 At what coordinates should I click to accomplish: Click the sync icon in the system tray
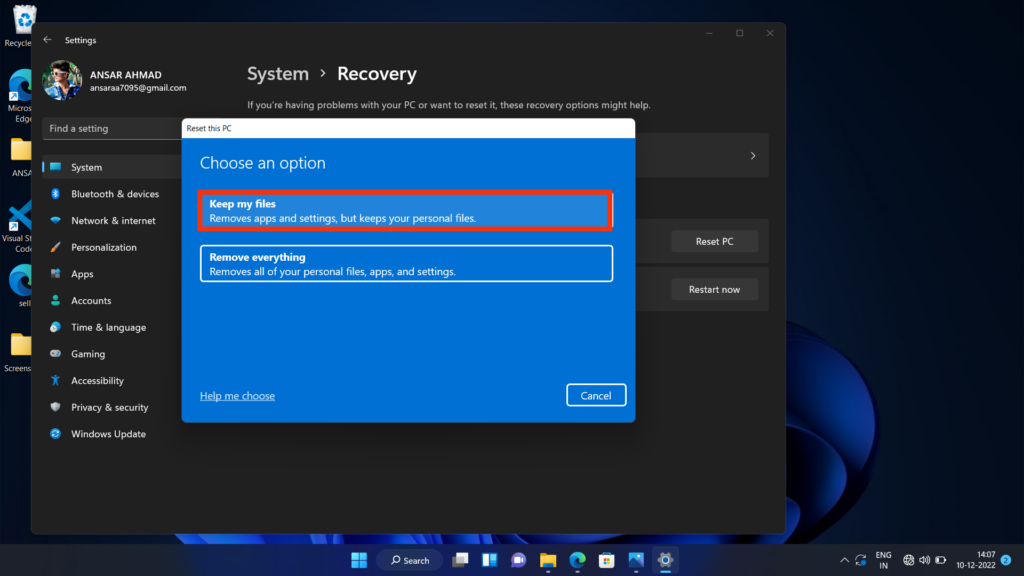click(x=861, y=560)
